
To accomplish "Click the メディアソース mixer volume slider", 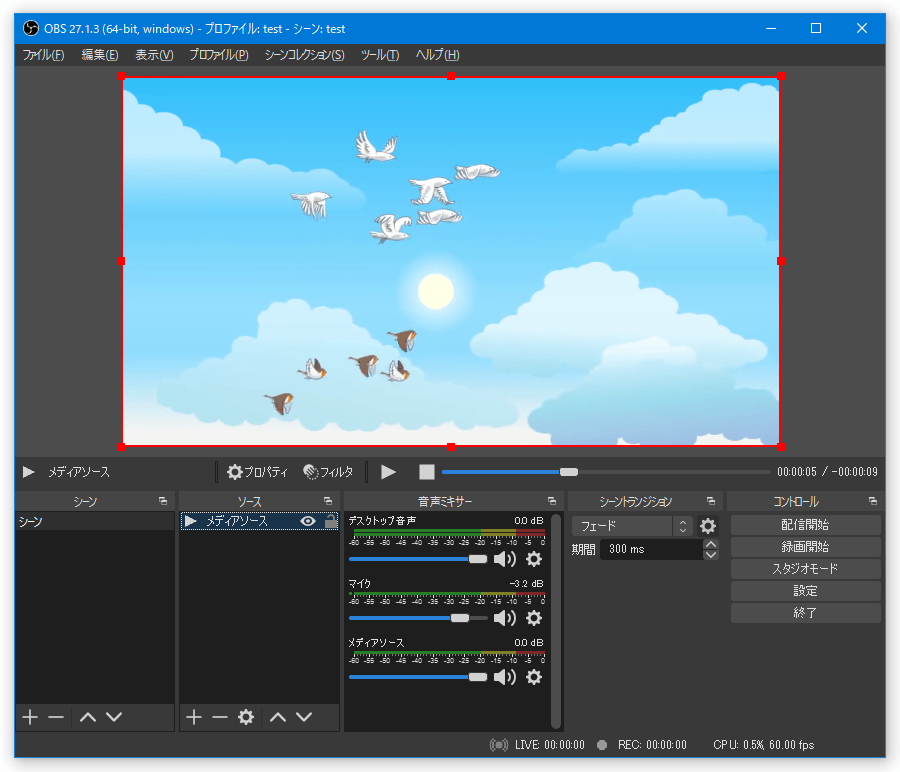I will [x=418, y=677].
